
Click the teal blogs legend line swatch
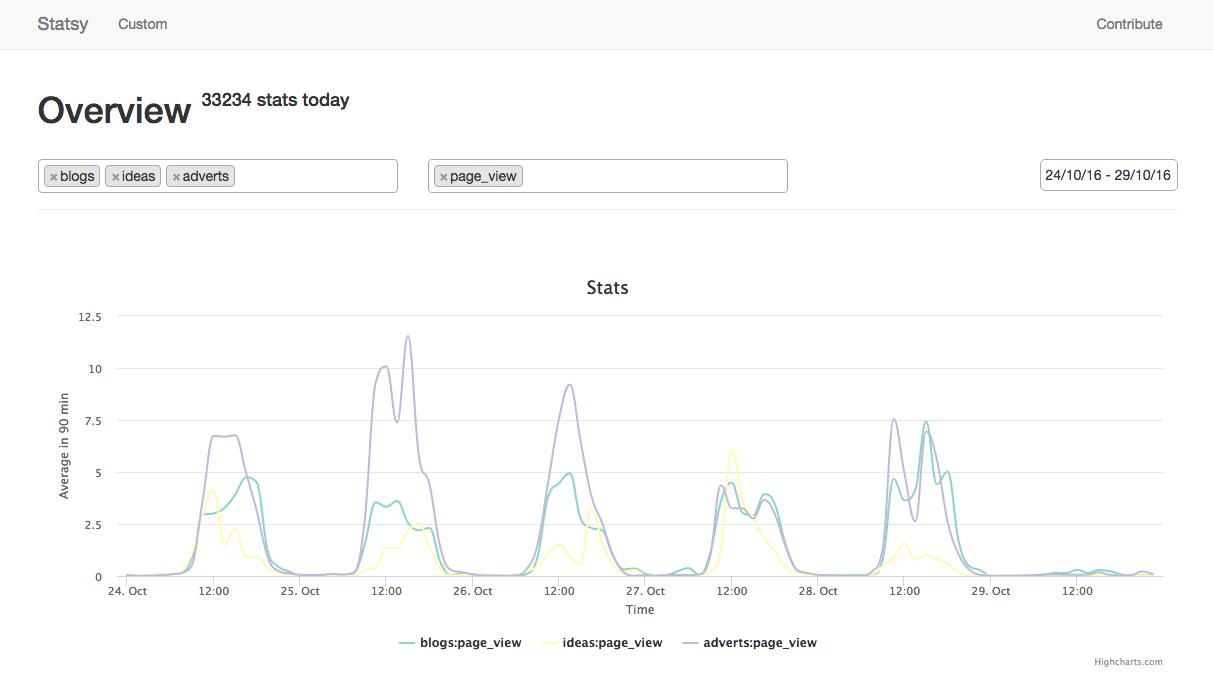coord(407,643)
